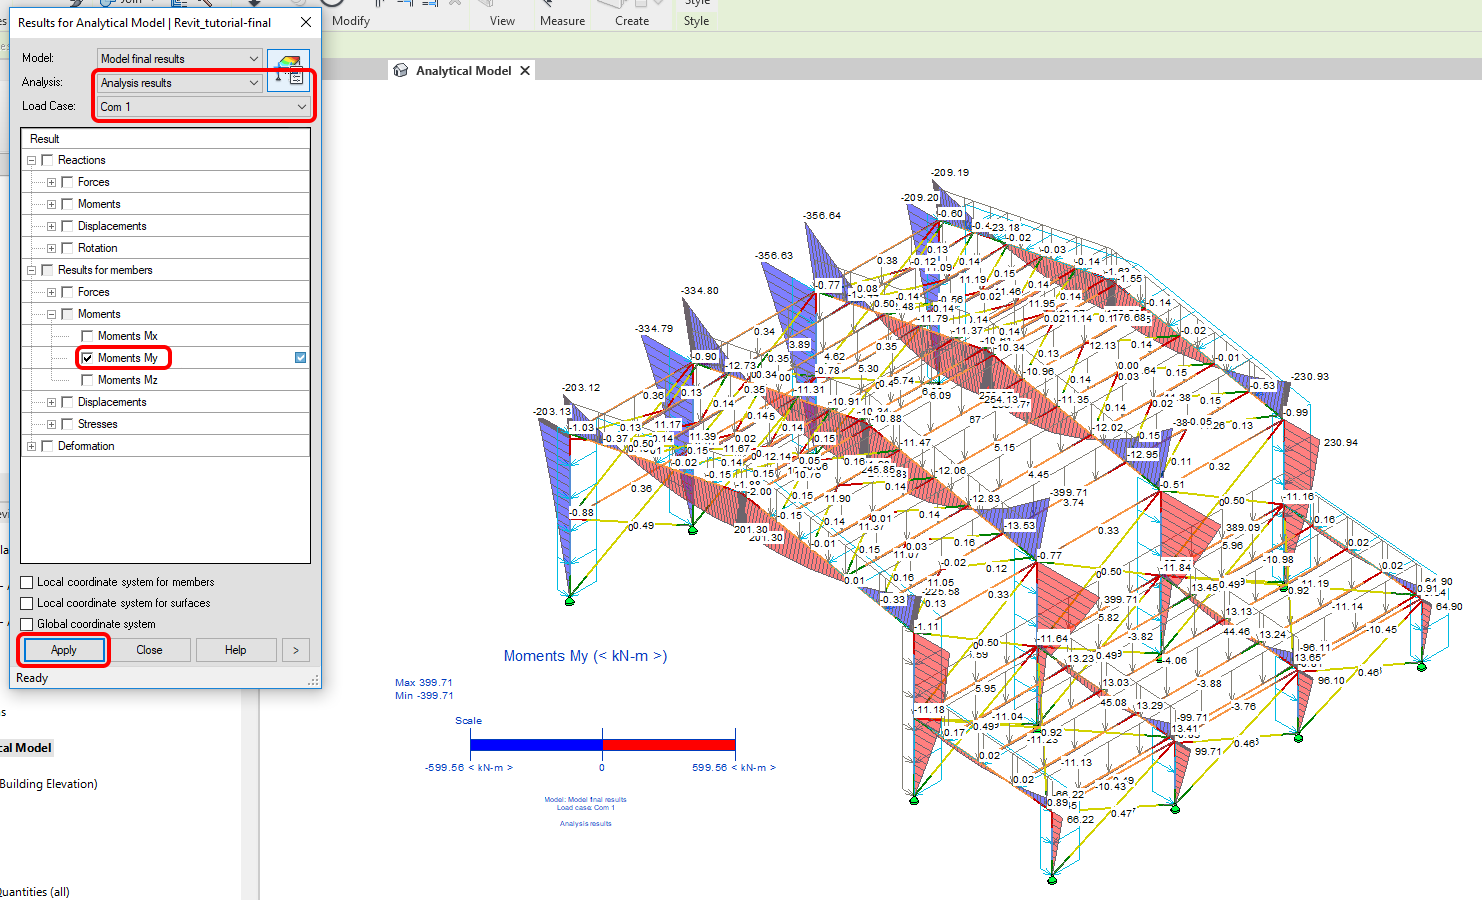Open the Analysis results dropdown

[x=179, y=83]
